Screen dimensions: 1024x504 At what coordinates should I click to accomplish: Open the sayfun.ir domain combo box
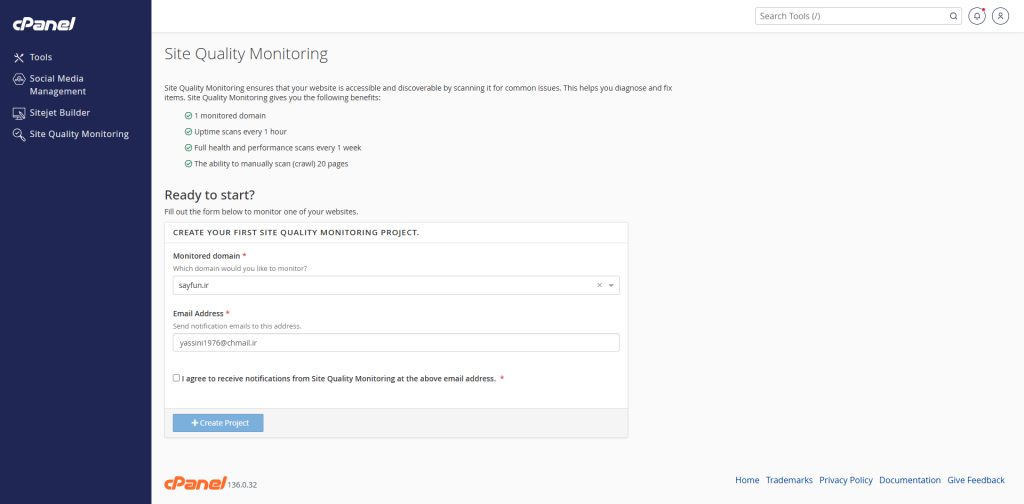pos(396,285)
